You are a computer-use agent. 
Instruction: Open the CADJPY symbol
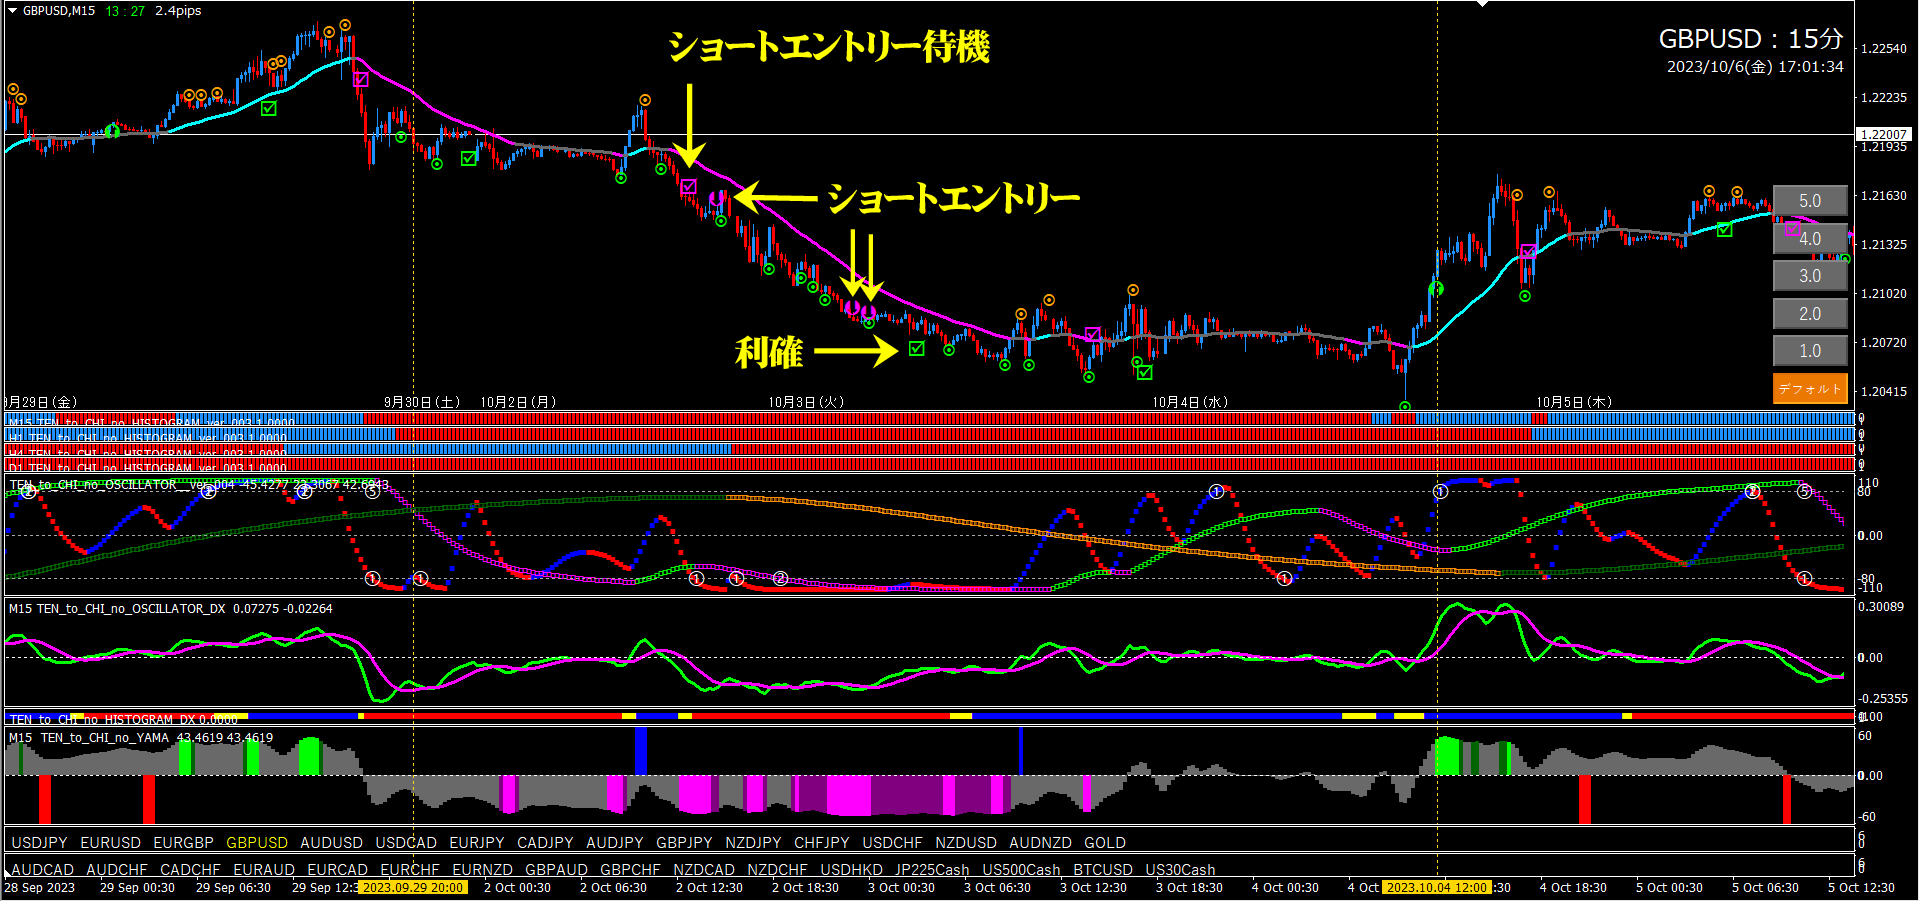click(545, 843)
